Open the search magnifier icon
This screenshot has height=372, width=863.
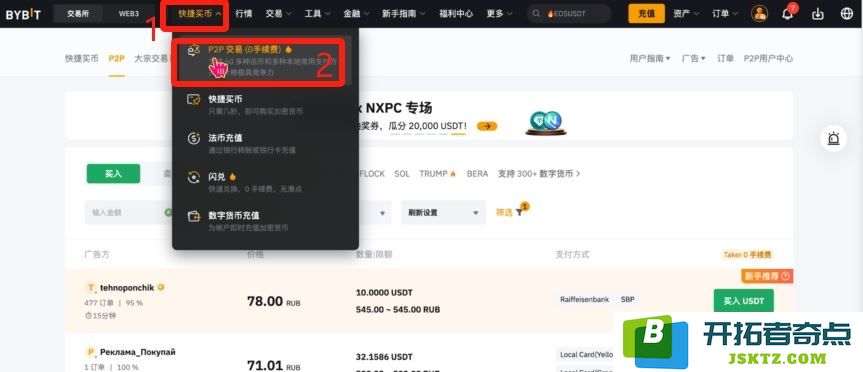536,14
